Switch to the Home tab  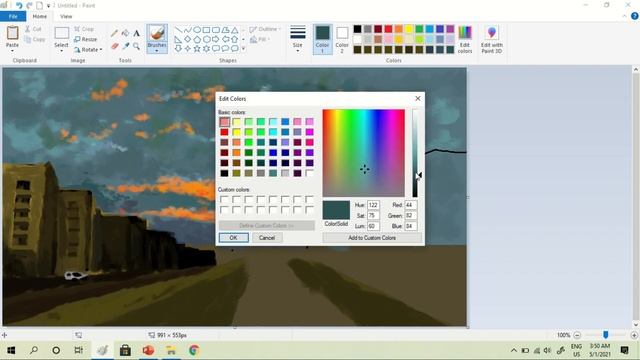click(40, 16)
